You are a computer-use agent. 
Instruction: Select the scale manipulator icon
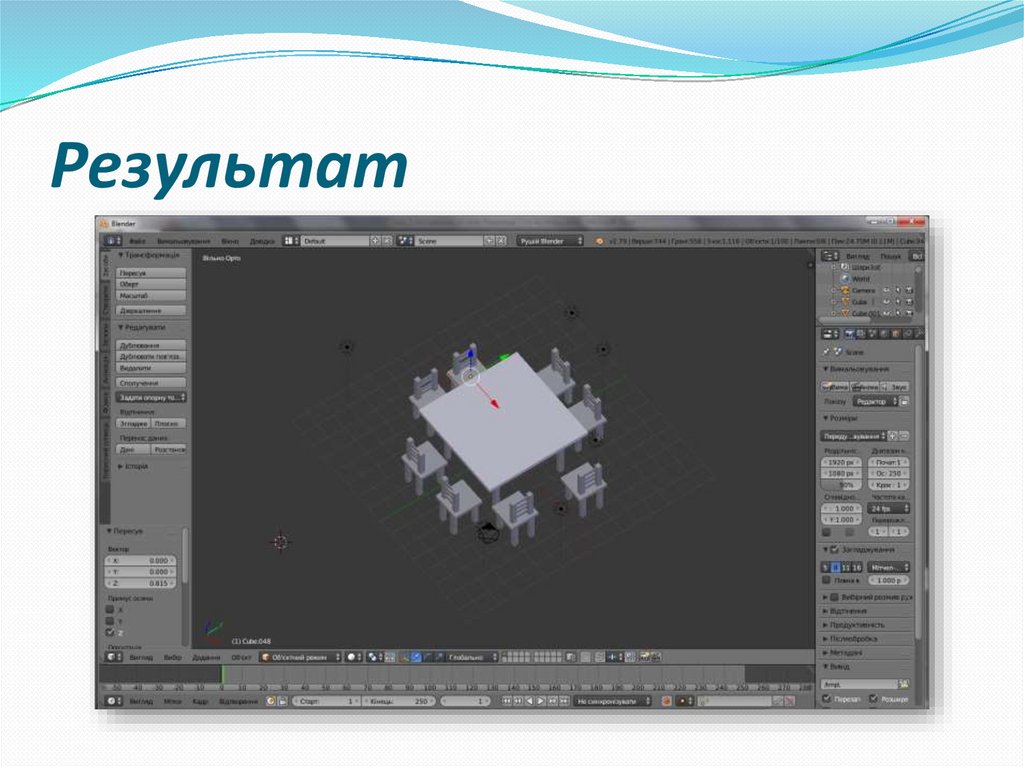(439, 657)
